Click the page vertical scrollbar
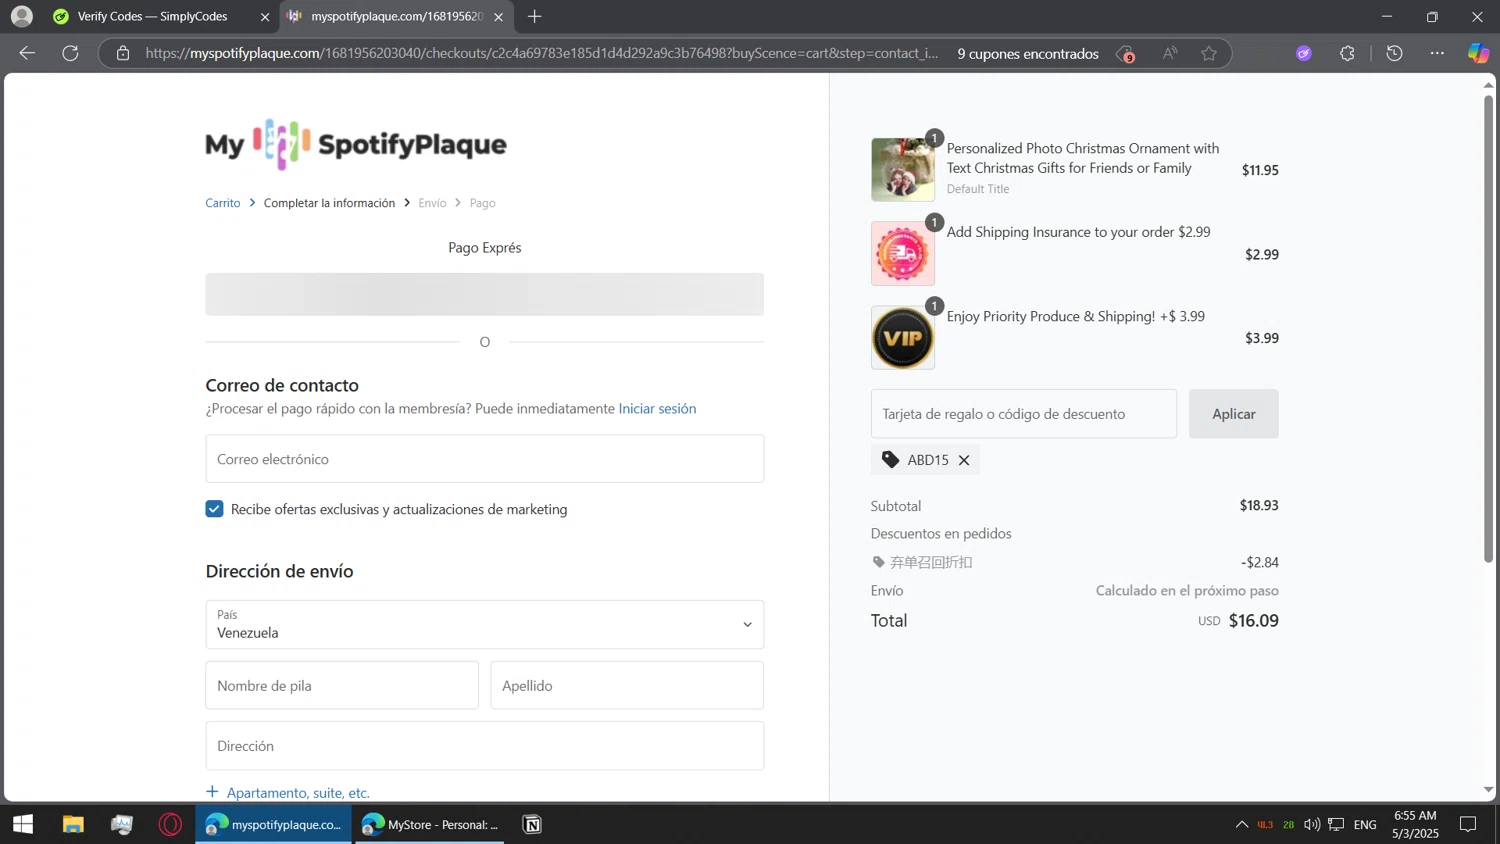 [1488, 330]
